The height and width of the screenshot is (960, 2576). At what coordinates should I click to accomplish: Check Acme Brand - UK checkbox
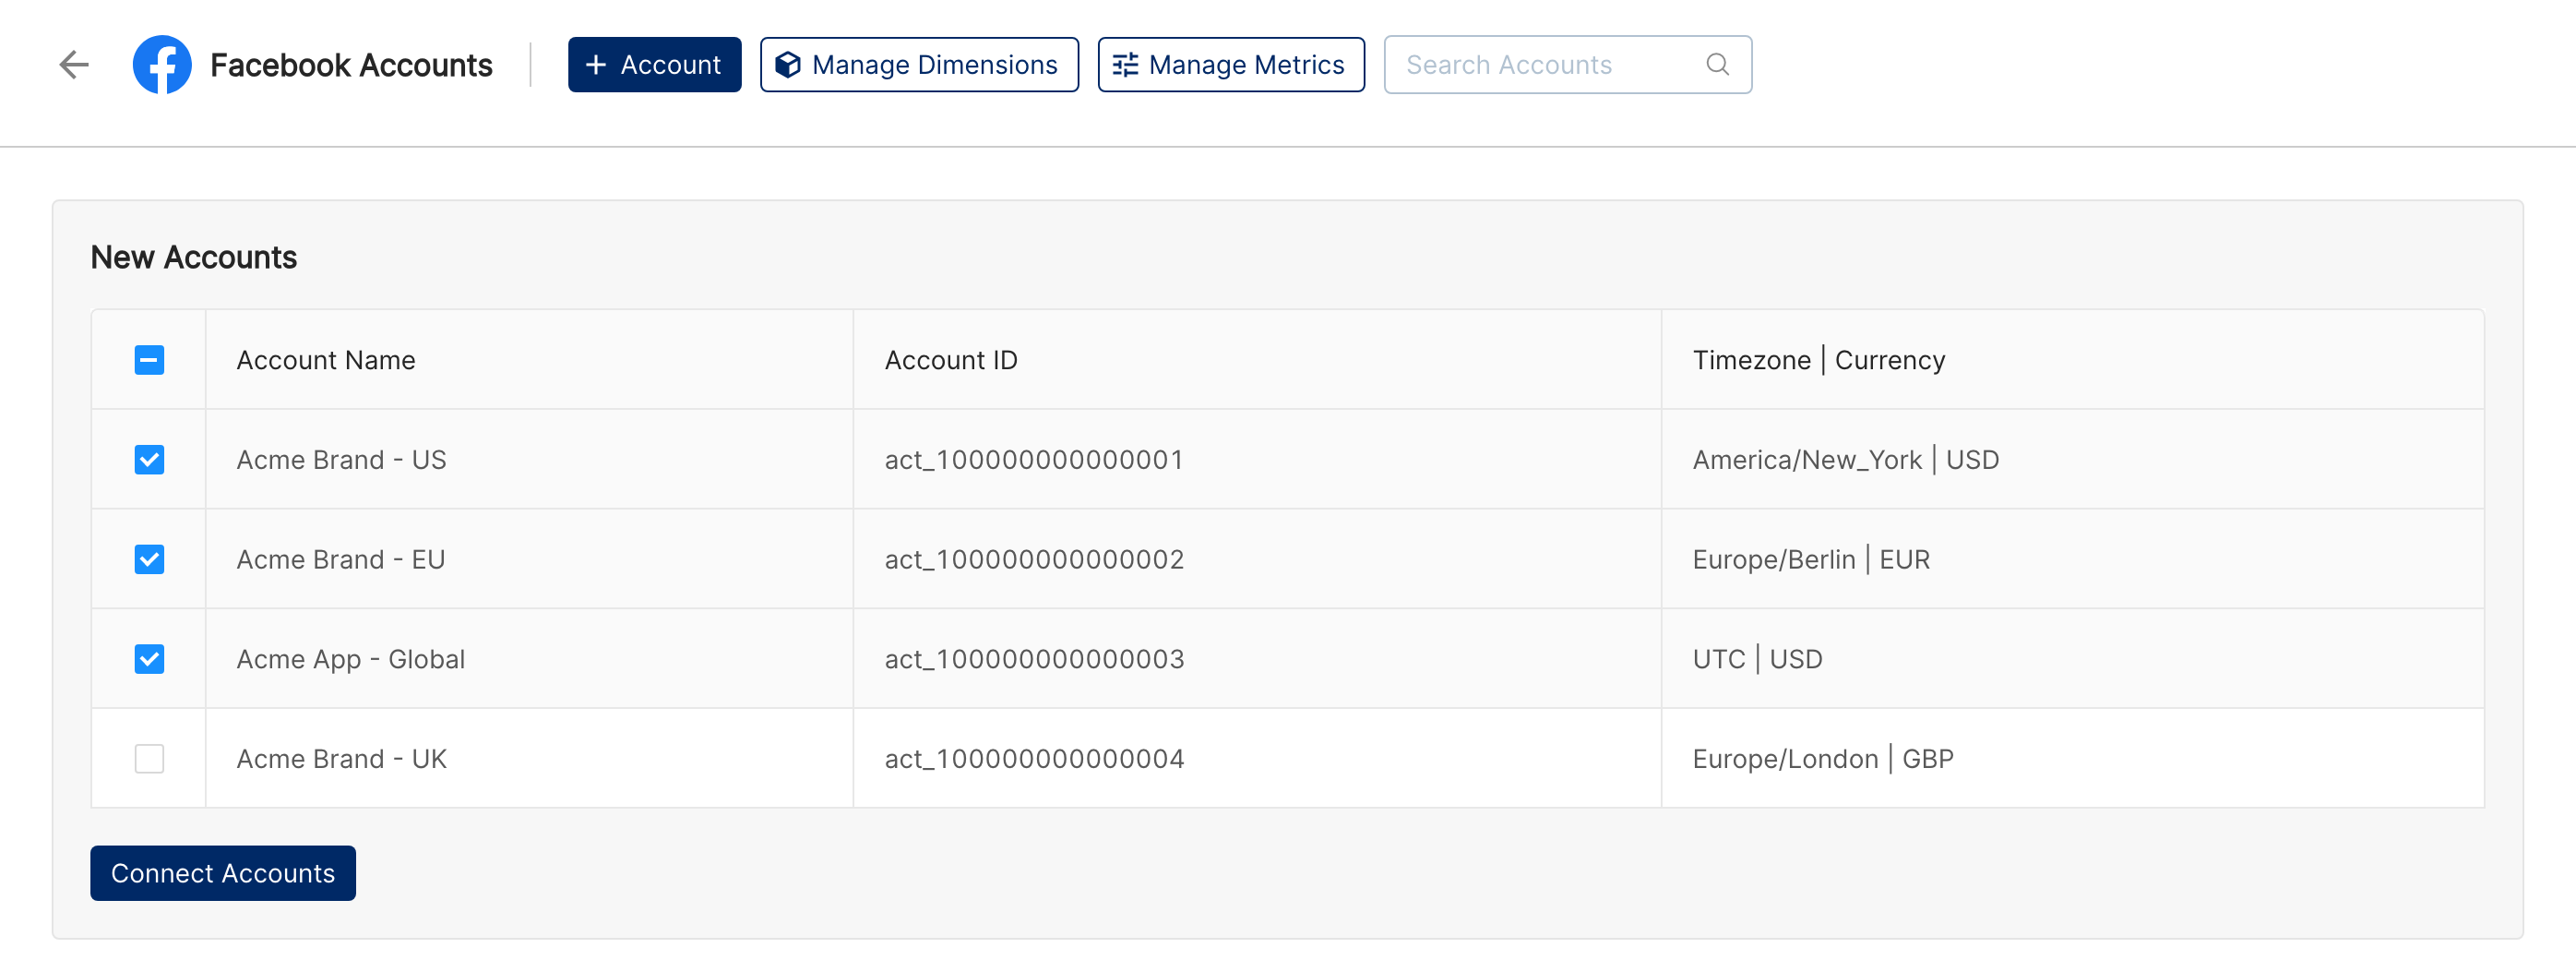(149, 759)
